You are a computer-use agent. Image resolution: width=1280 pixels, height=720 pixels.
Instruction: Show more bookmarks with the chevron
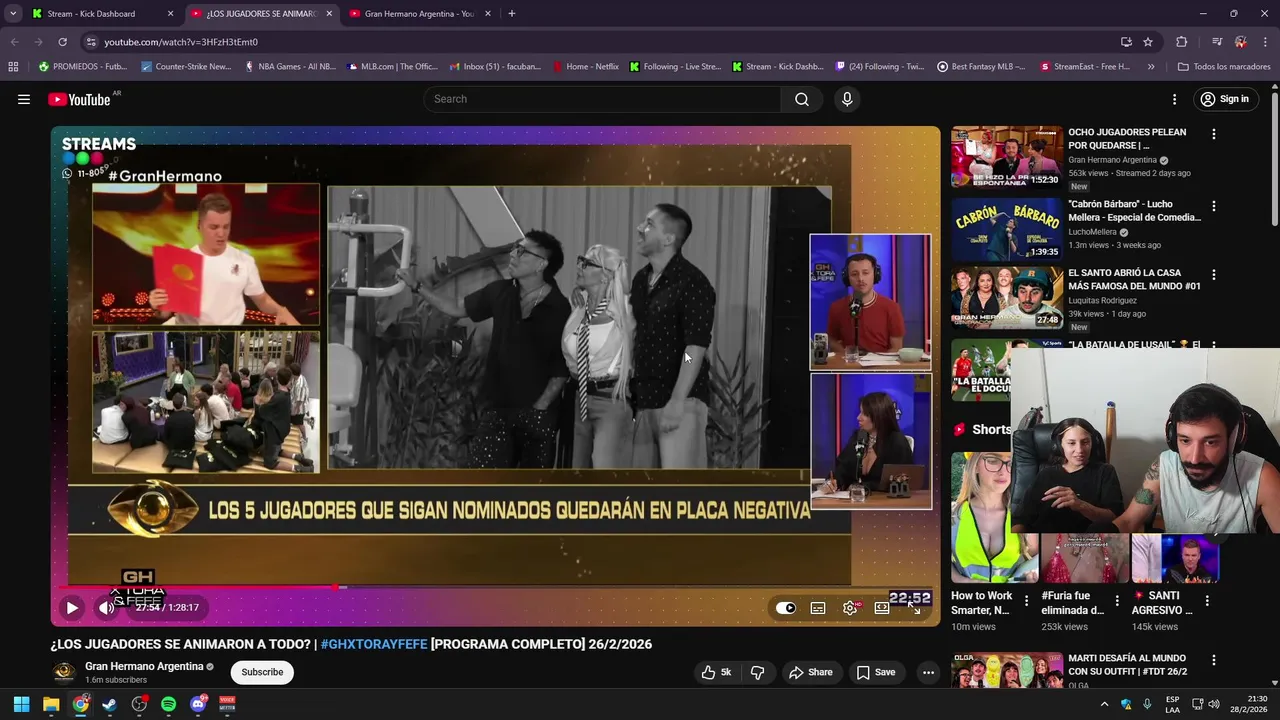tap(1151, 67)
